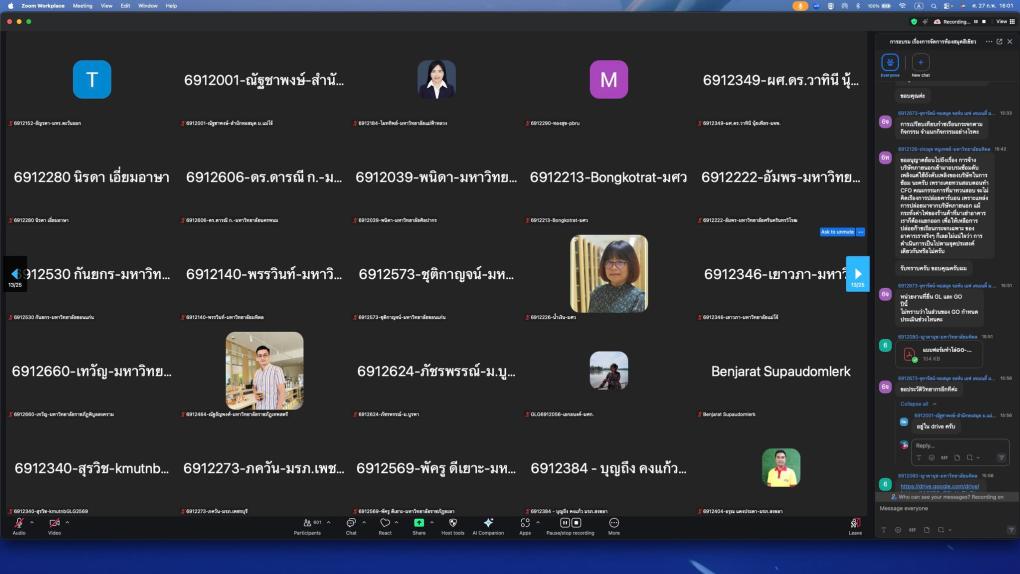The height and width of the screenshot is (574, 1020).
Task: Click the green Share screen button
Action: [419, 523]
